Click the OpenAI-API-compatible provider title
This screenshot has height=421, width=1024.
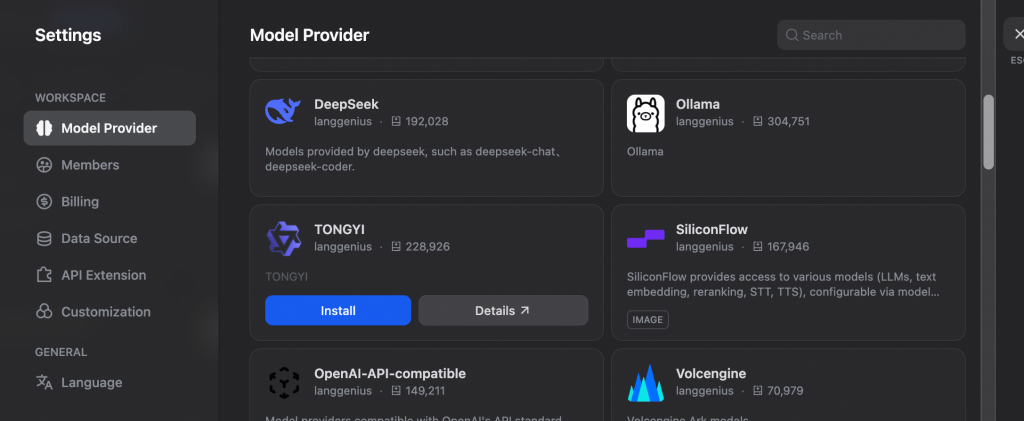point(390,374)
